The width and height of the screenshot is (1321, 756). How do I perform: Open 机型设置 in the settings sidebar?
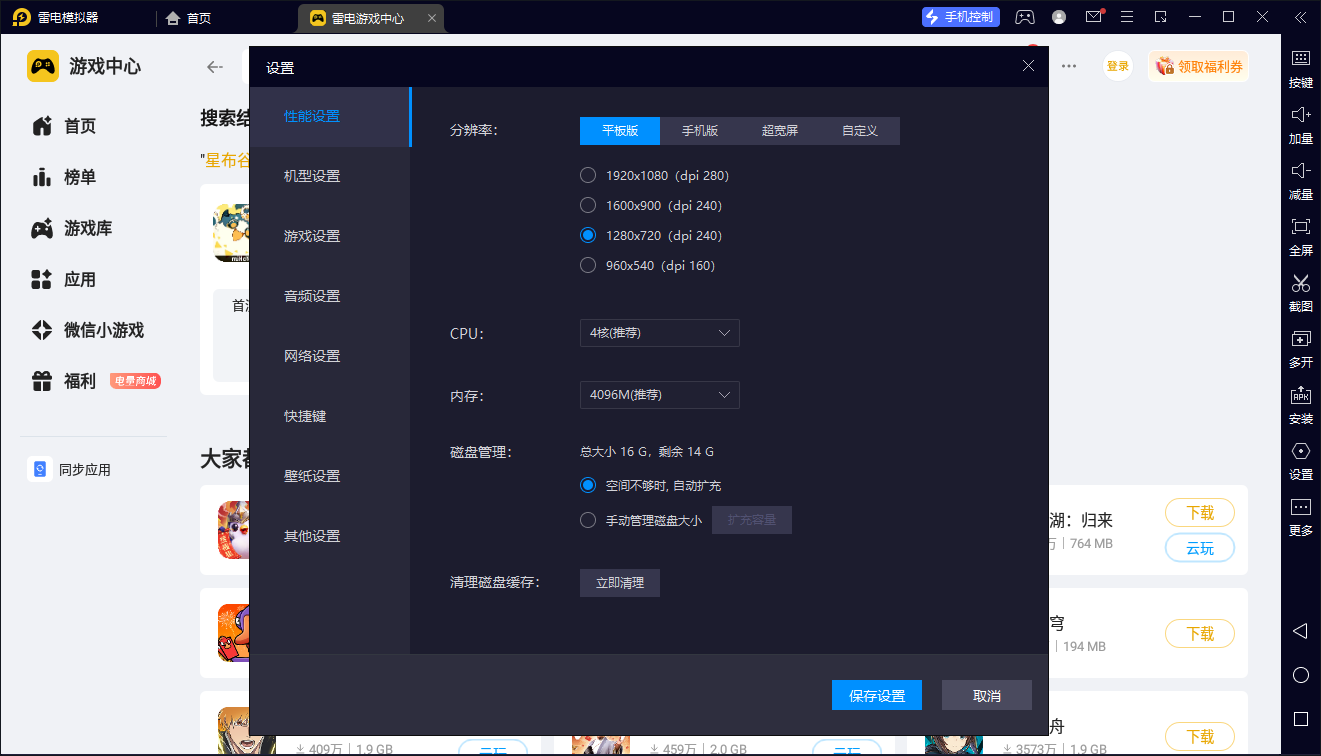click(330, 176)
